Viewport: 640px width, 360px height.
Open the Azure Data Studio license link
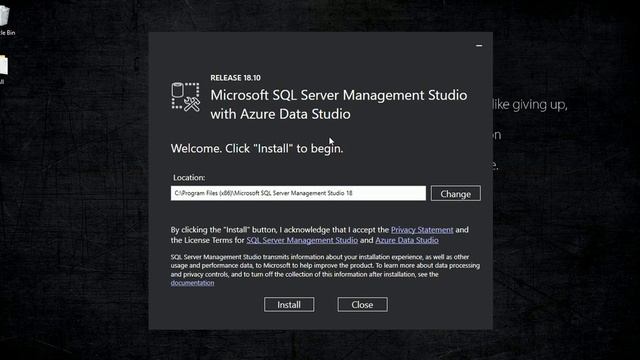click(x=407, y=240)
